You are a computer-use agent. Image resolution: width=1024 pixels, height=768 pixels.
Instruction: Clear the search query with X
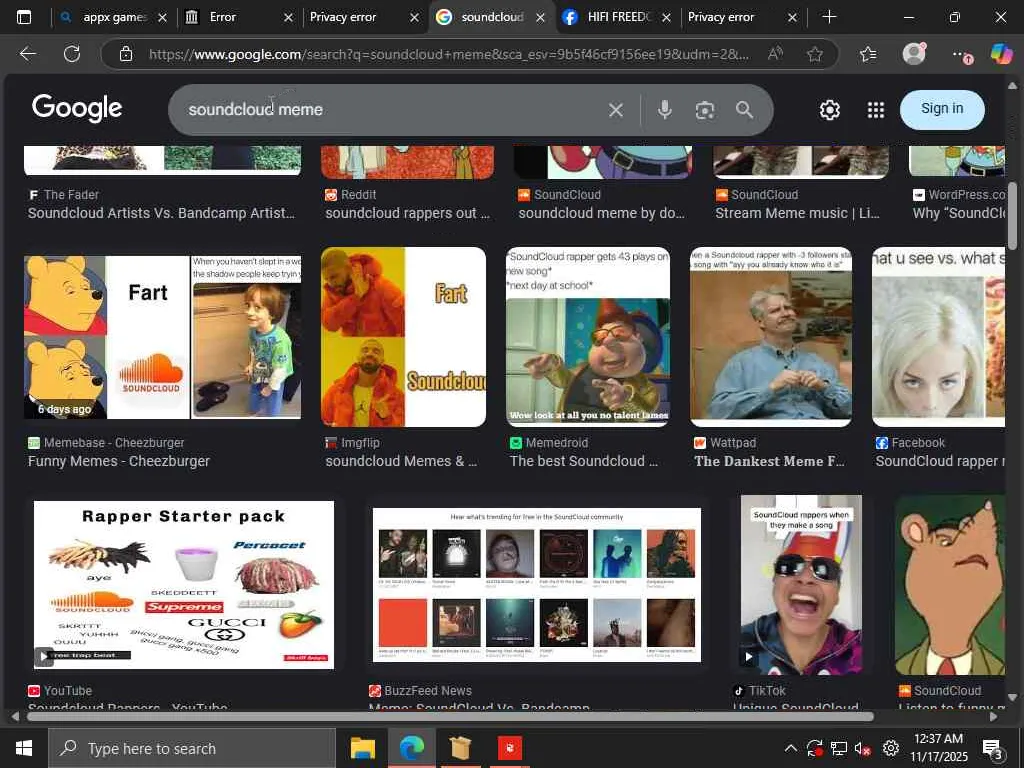615,110
